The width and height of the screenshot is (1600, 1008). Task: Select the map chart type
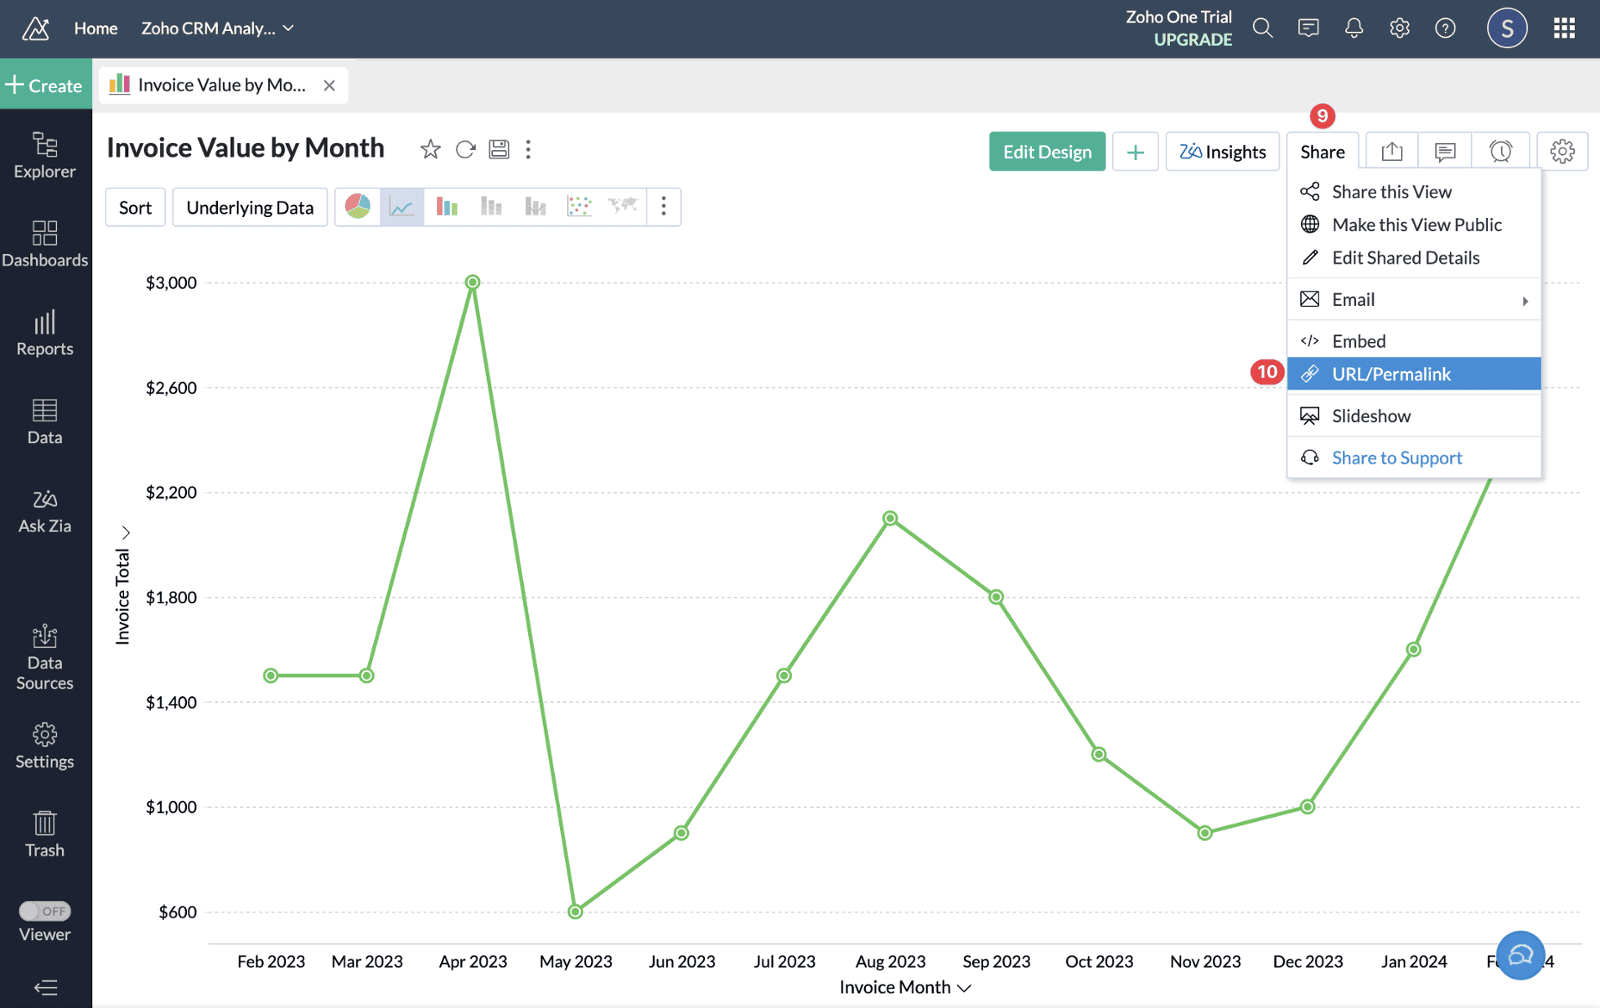click(x=623, y=206)
